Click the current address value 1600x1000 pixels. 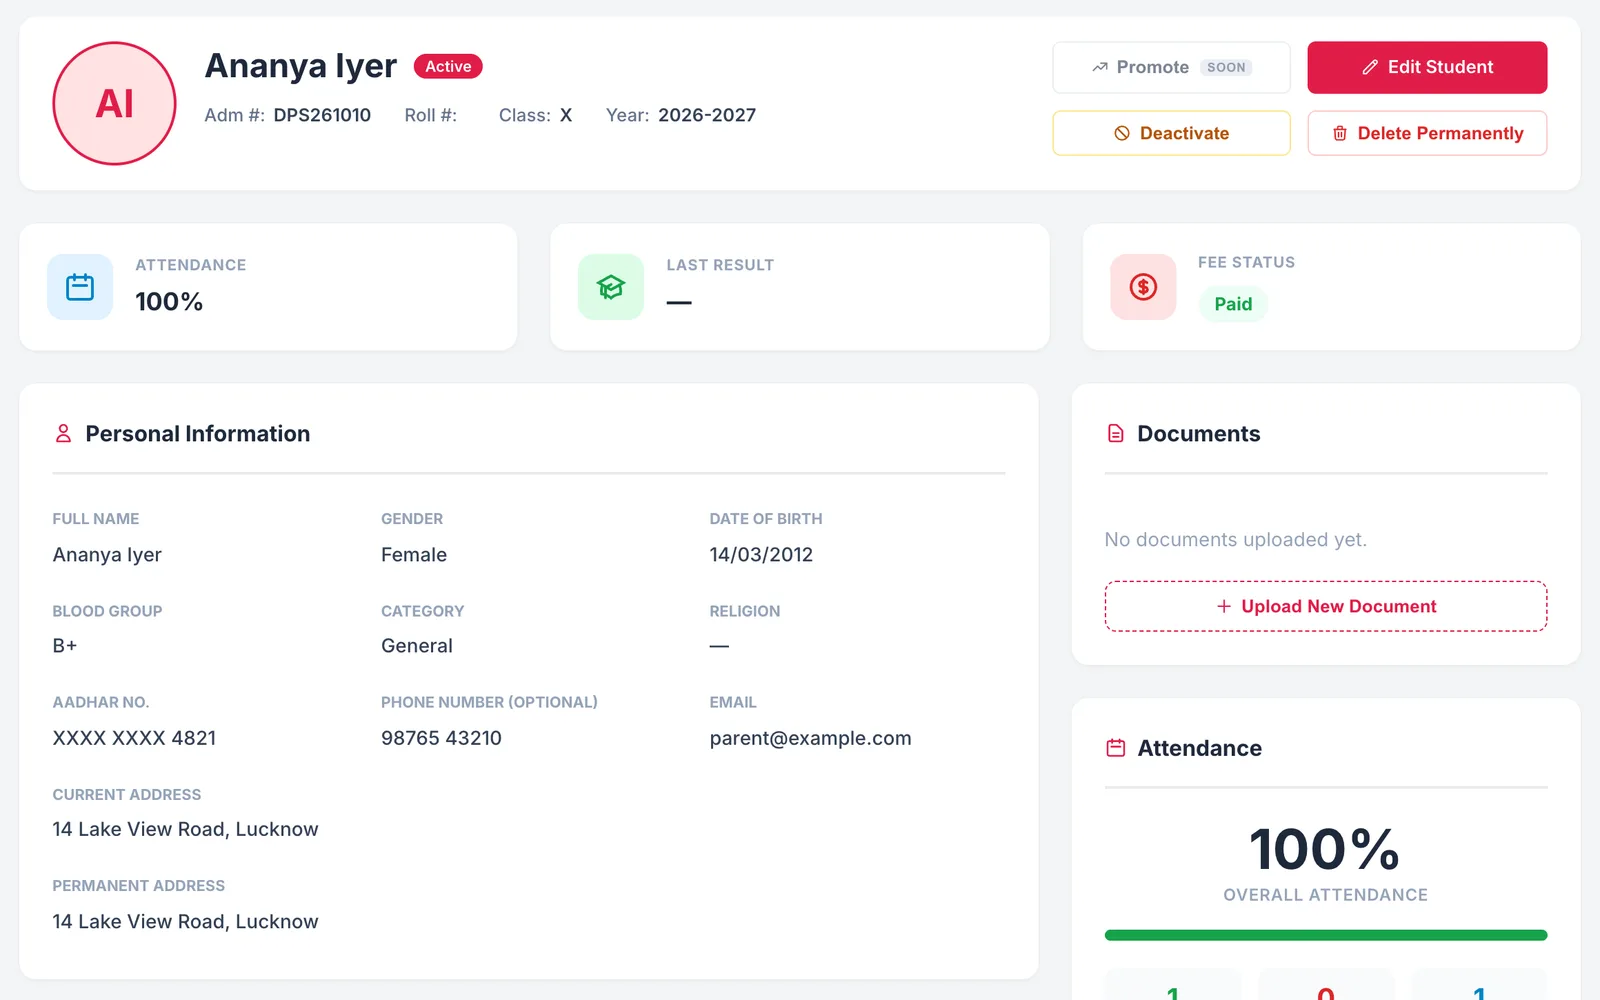(185, 829)
